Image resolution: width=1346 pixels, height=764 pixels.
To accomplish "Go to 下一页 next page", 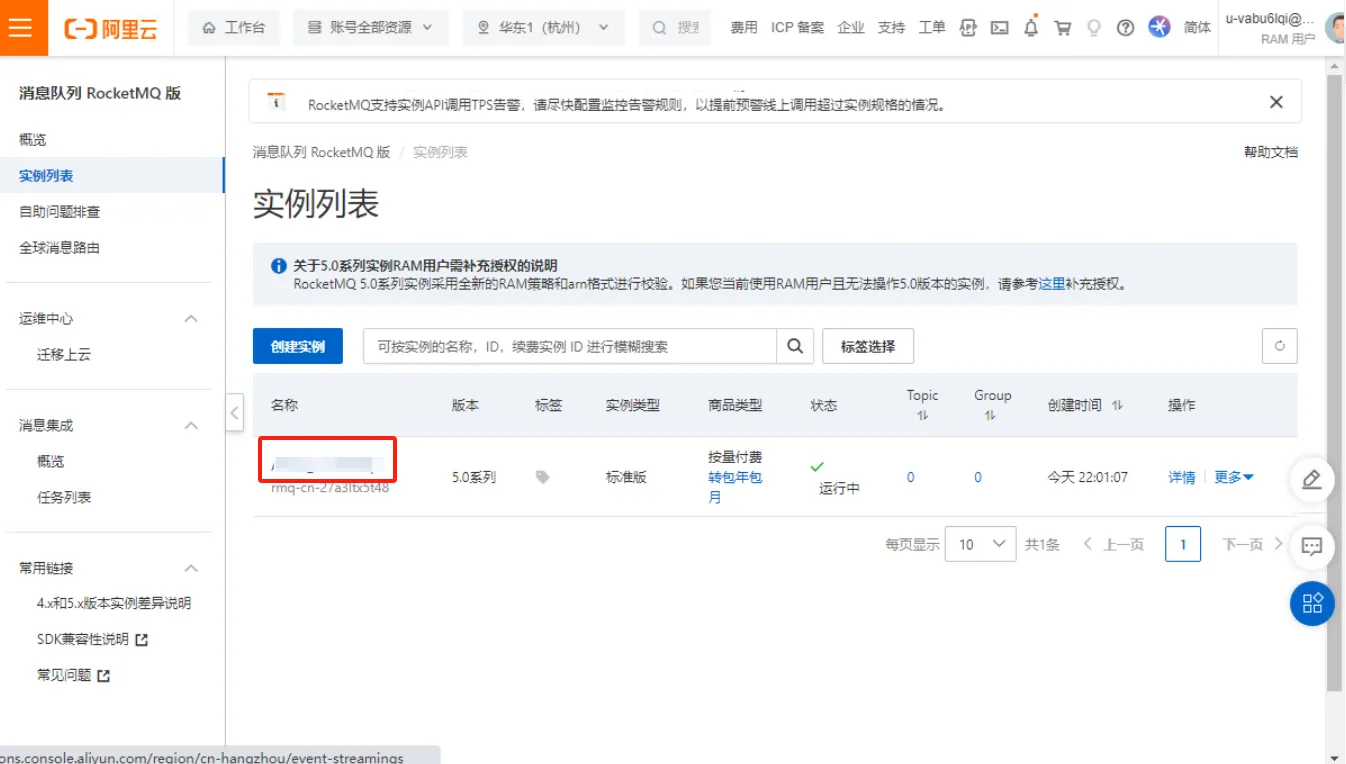I will tap(1252, 545).
